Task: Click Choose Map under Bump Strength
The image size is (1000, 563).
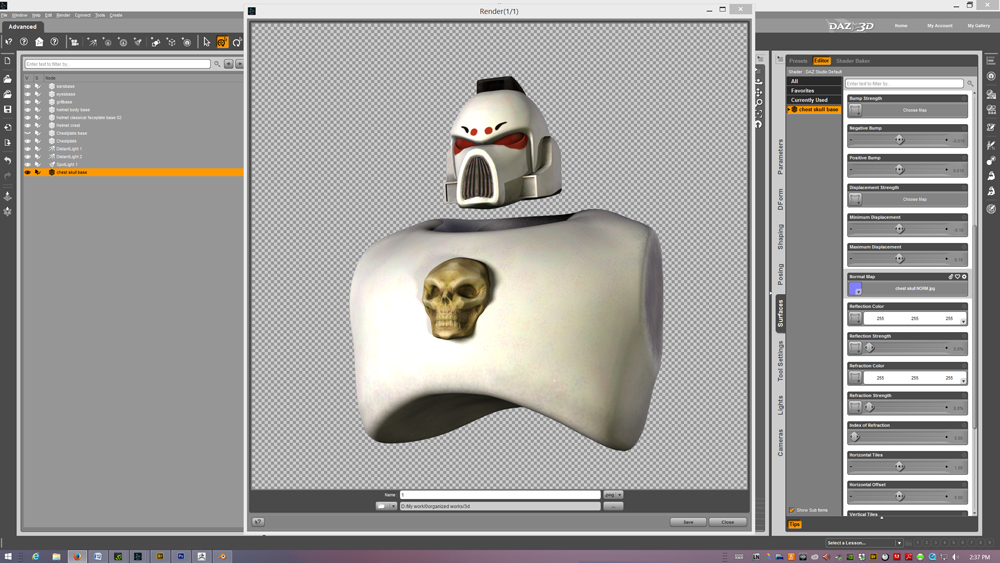Action: tap(915, 110)
